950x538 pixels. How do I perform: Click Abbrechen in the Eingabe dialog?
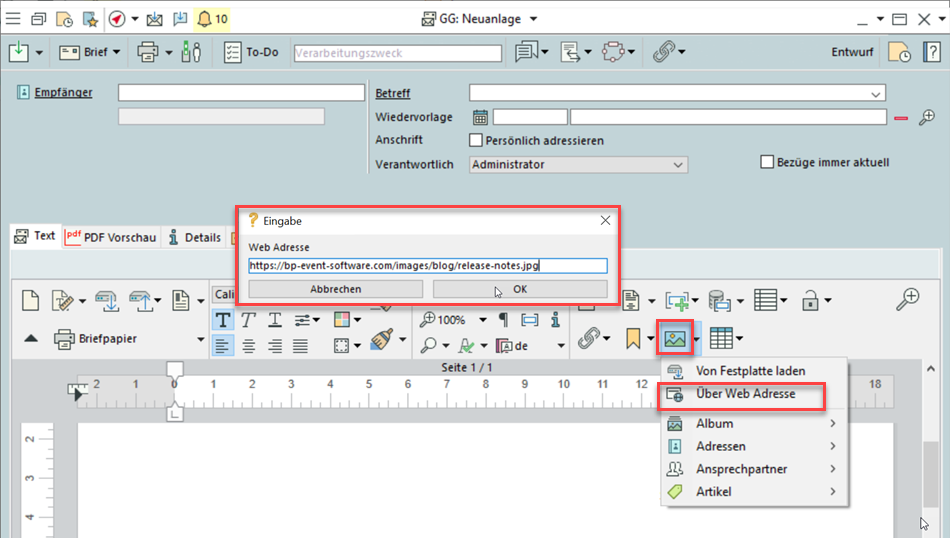pos(335,289)
